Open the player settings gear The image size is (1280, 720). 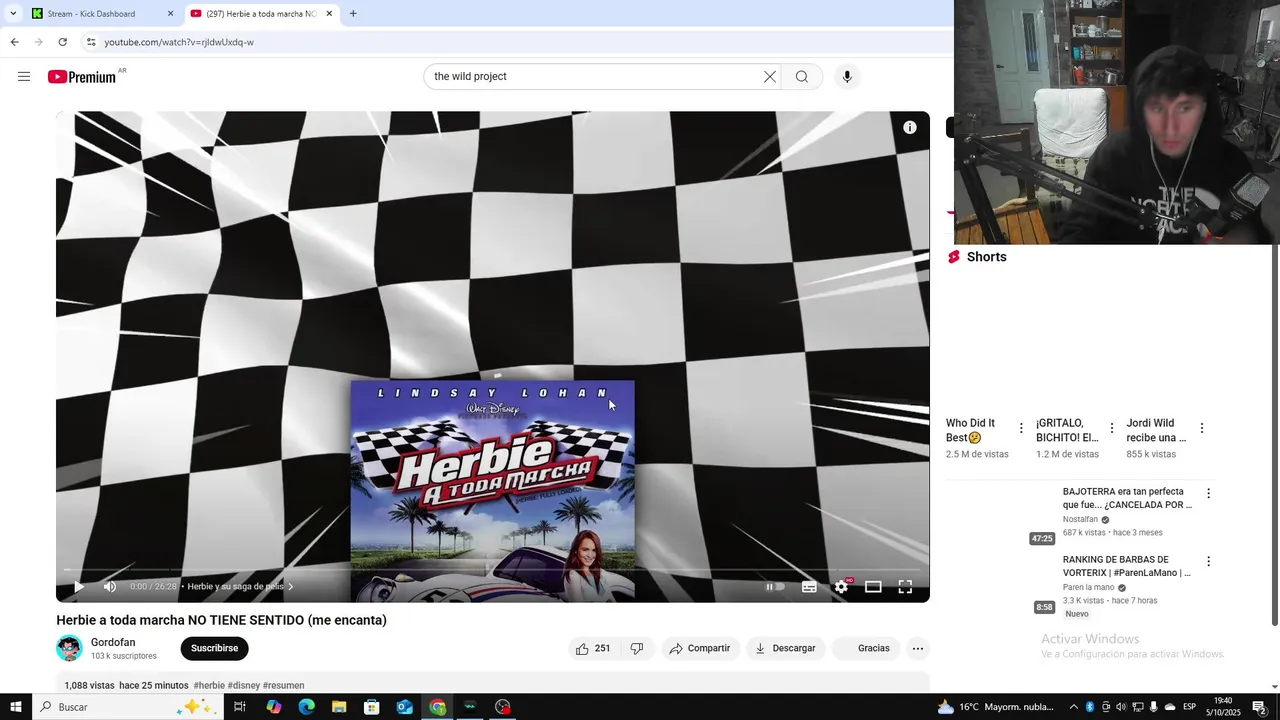pyautogui.click(x=841, y=587)
